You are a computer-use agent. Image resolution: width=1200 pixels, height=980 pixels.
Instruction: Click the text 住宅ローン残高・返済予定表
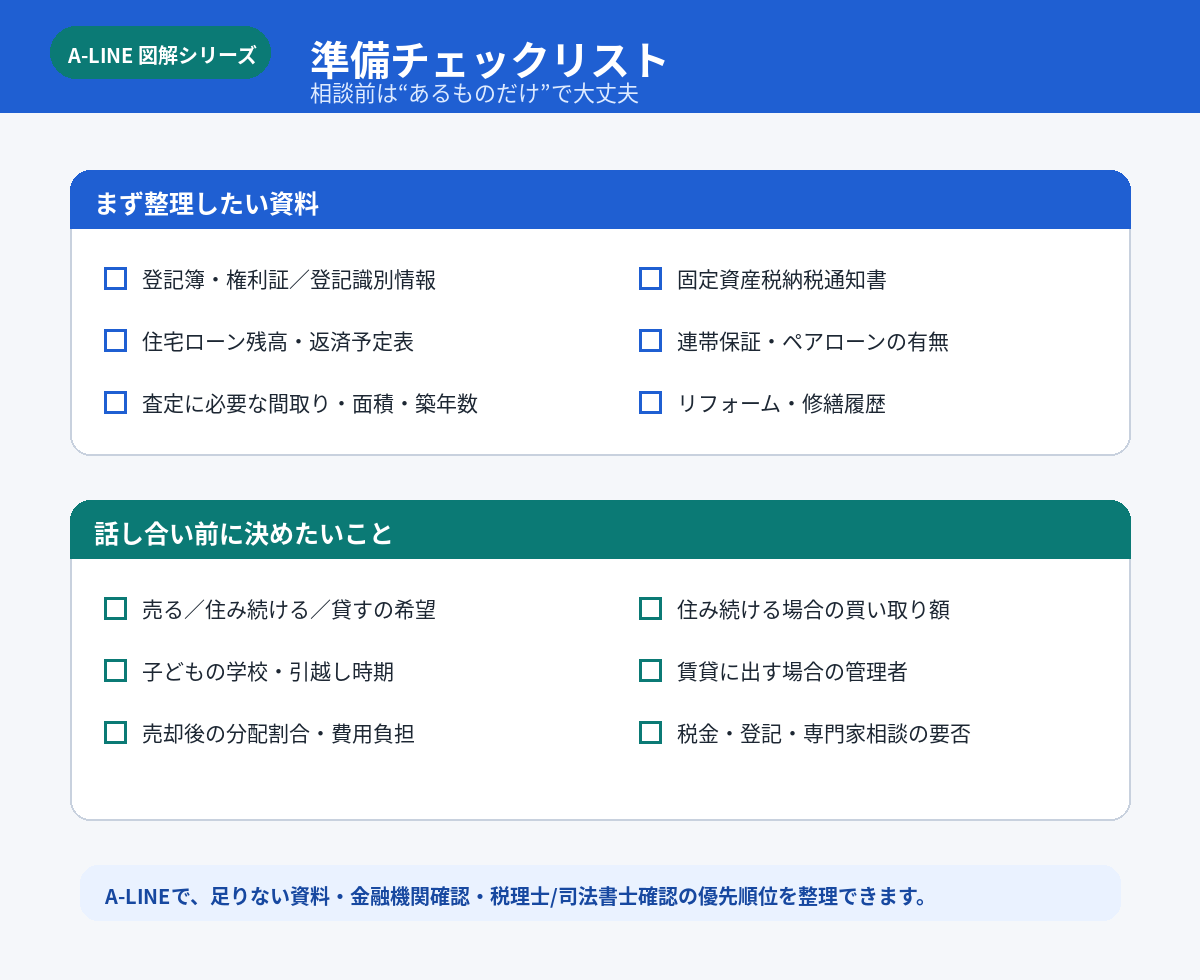pyautogui.click(x=278, y=342)
